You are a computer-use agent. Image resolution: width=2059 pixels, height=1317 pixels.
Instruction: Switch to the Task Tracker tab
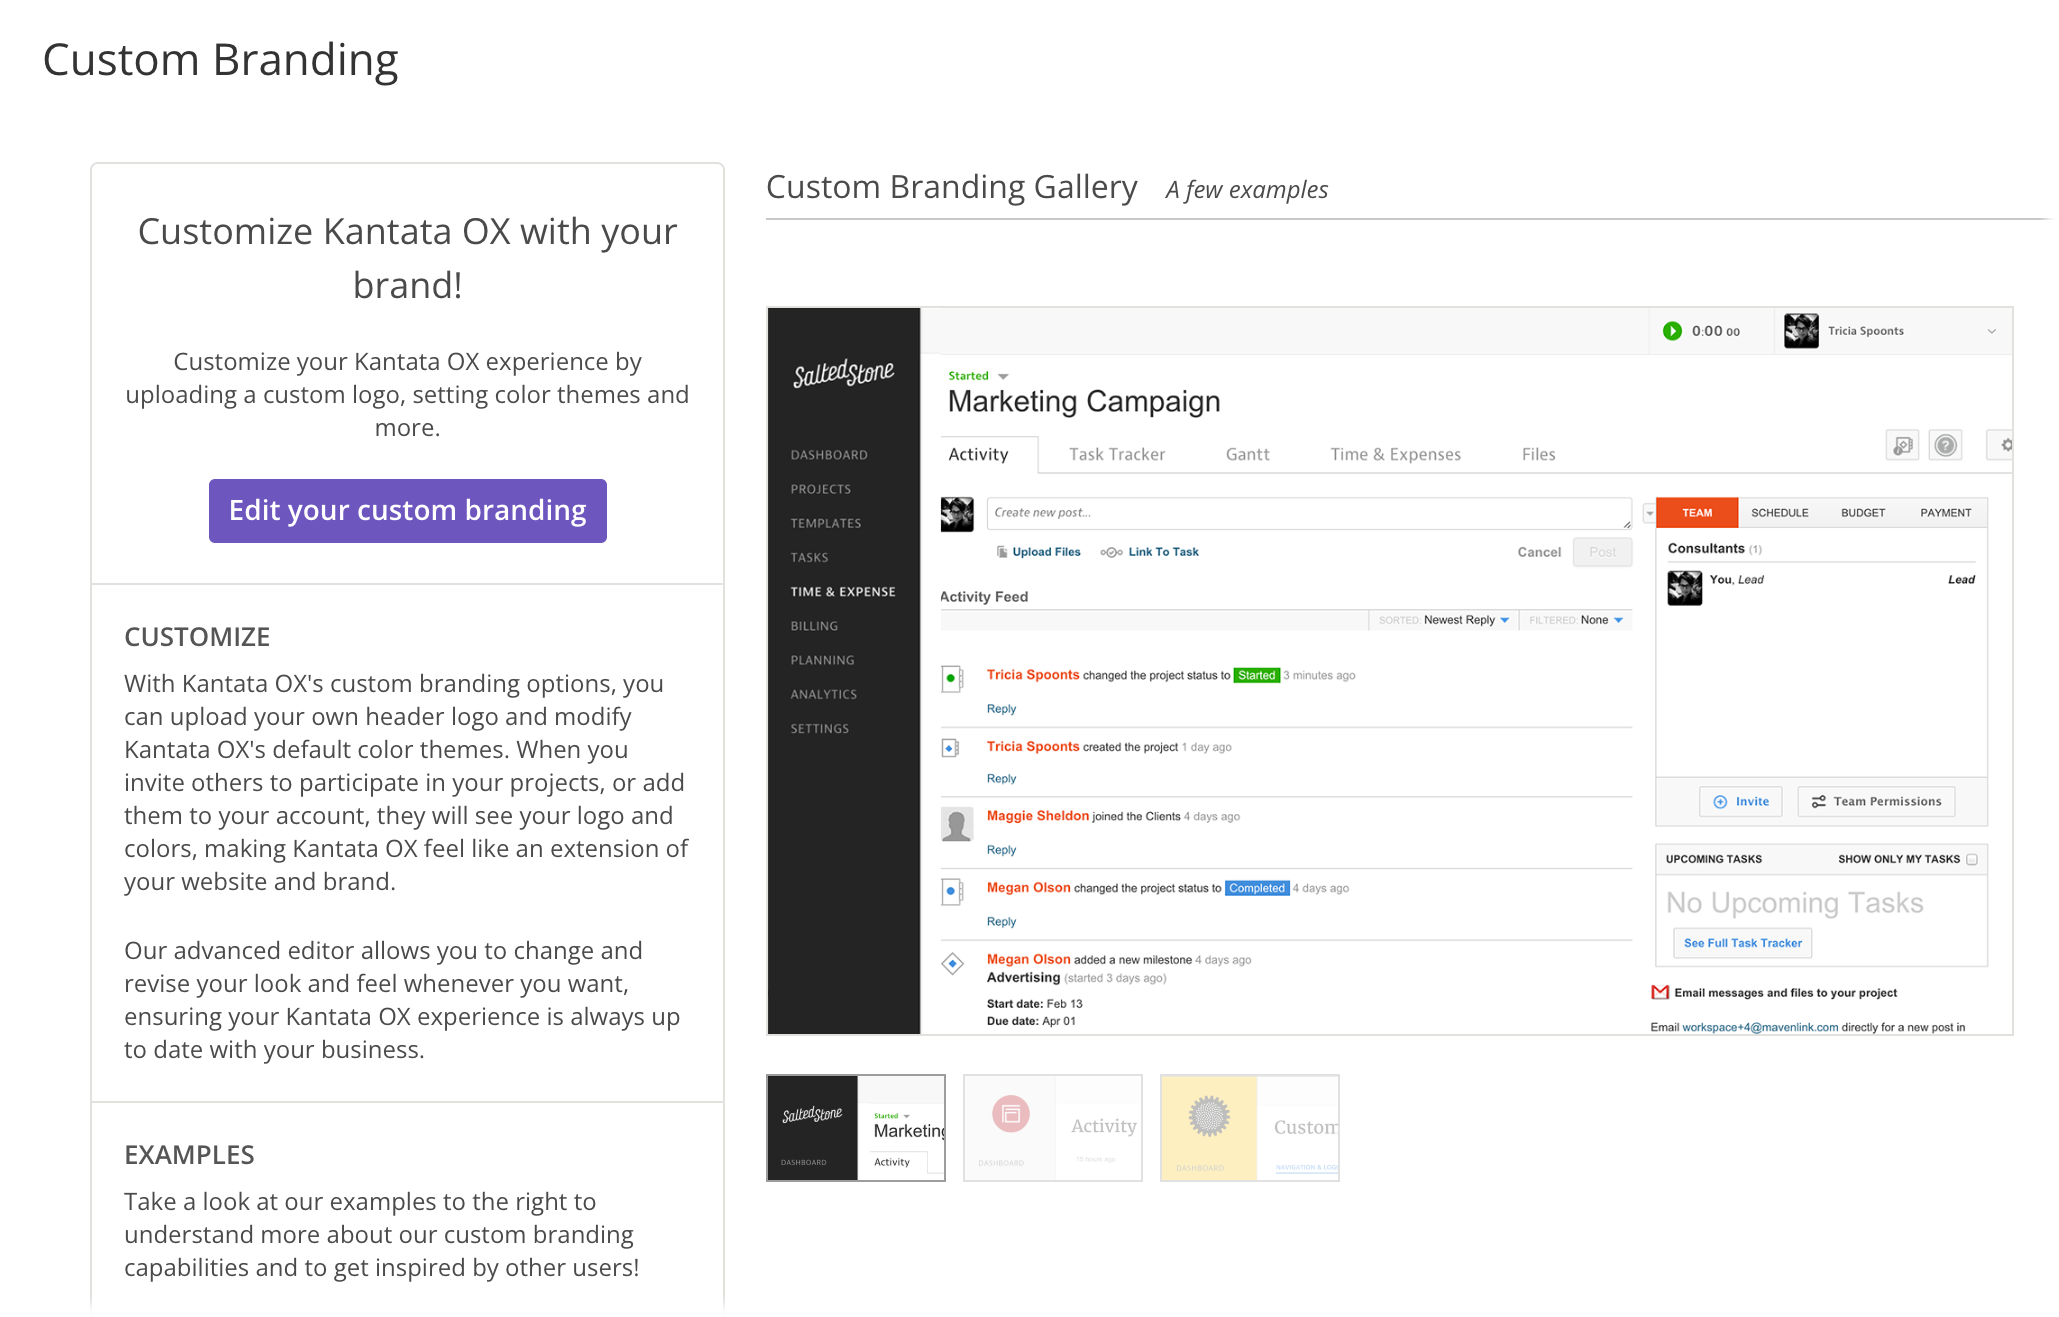coord(1117,454)
